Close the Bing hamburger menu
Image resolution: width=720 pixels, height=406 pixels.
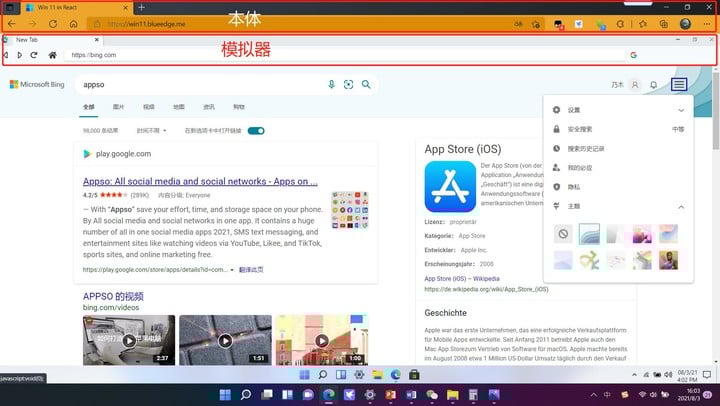point(679,85)
